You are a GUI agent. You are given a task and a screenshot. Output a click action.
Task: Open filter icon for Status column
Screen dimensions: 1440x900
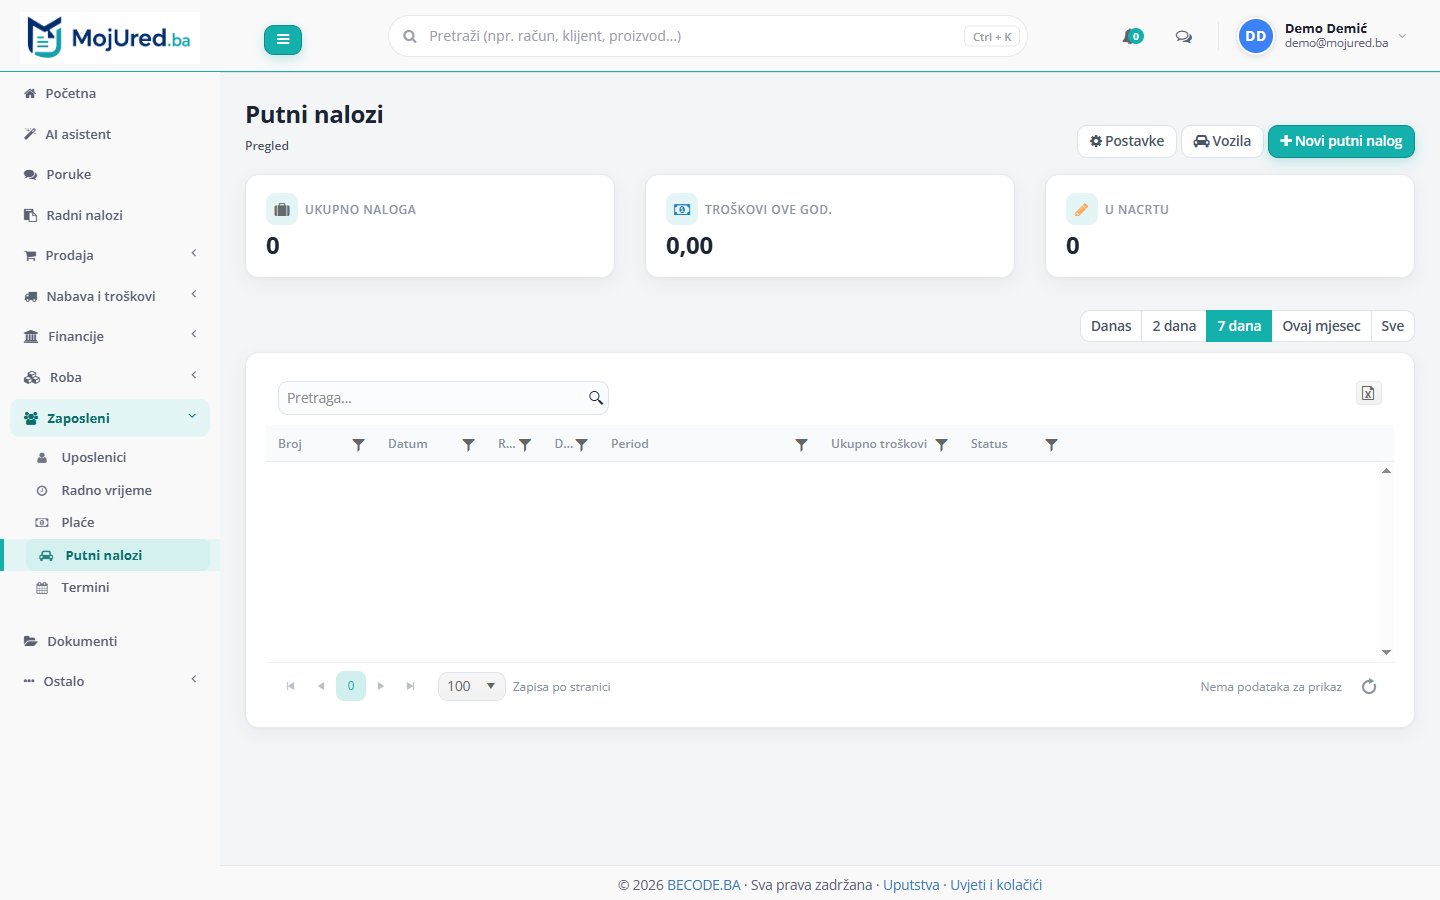tap(1051, 444)
